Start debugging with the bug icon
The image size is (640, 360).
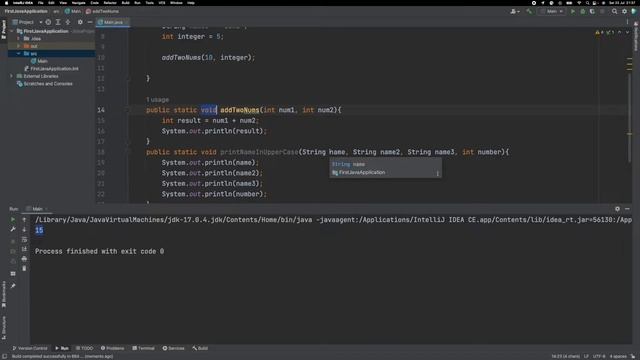(x=582, y=11)
